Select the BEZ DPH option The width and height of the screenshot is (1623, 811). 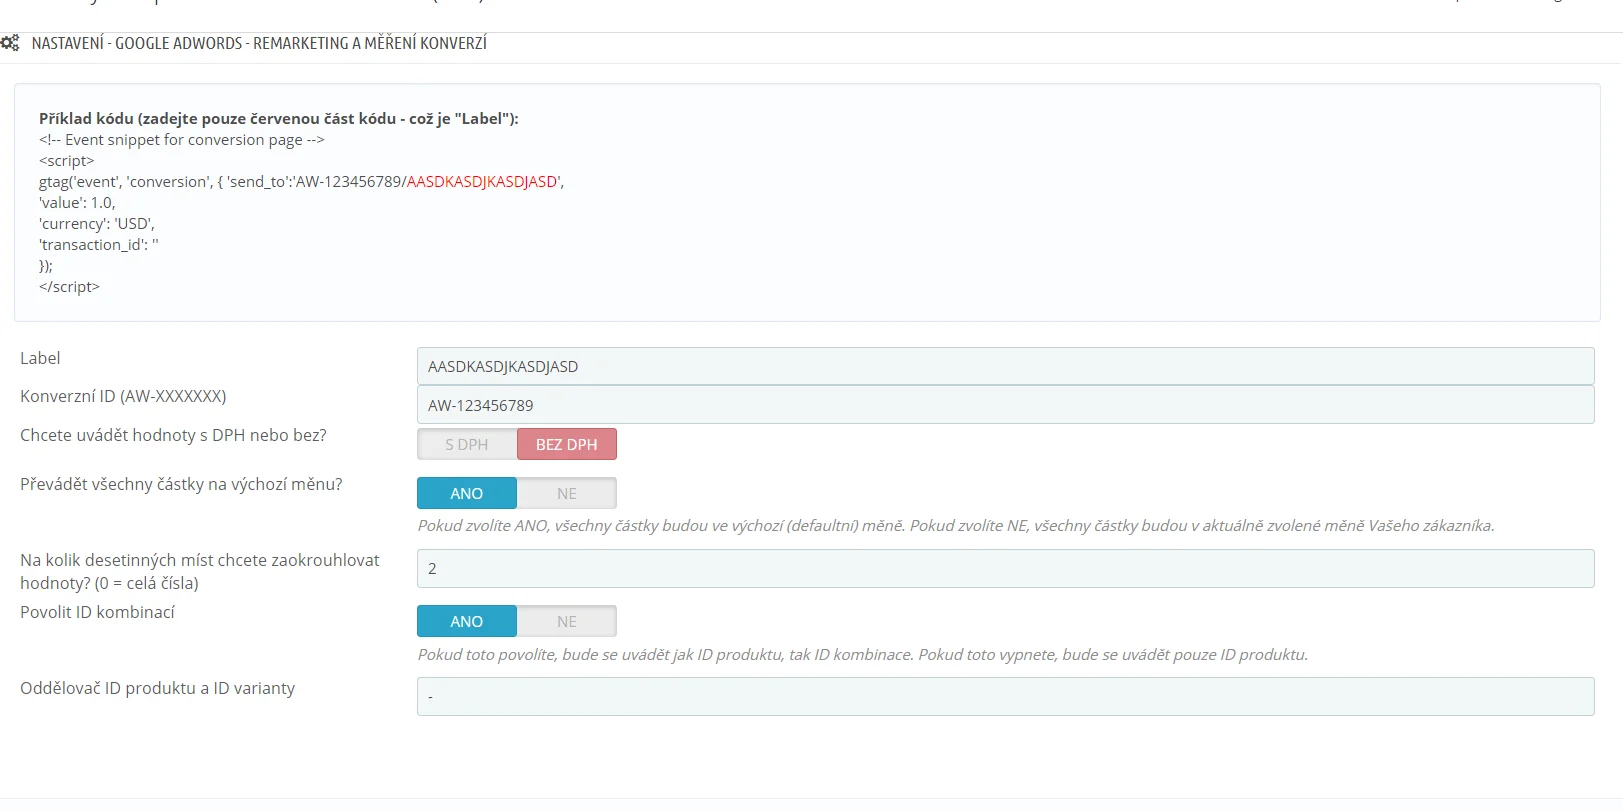click(x=566, y=444)
